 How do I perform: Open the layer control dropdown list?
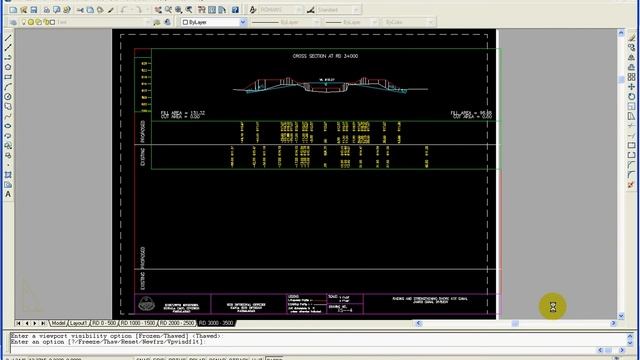pyautogui.click(x=148, y=22)
